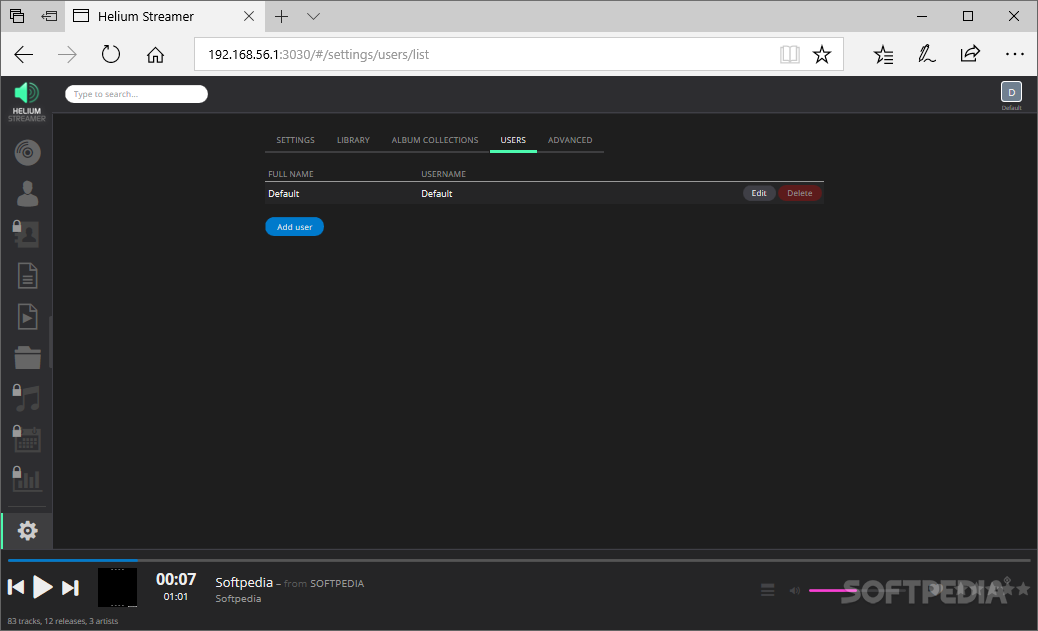Go back with the browser back arrow
This screenshot has width=1038, height=631.
coord(24,54)
